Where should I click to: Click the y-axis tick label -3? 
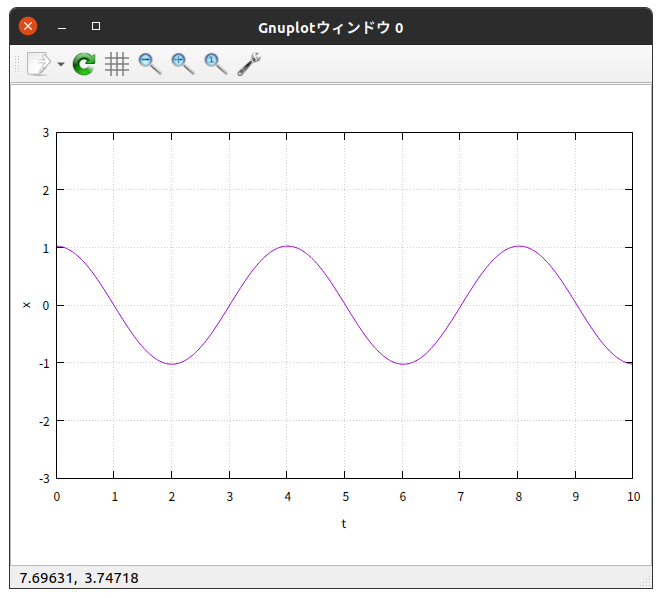(x=44, y=478)
